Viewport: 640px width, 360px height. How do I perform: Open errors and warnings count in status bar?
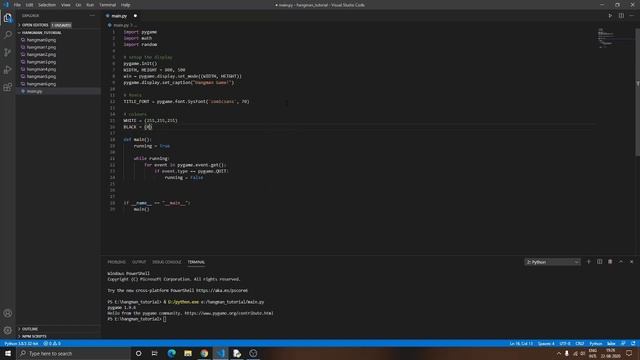click(x=52, y=344)
